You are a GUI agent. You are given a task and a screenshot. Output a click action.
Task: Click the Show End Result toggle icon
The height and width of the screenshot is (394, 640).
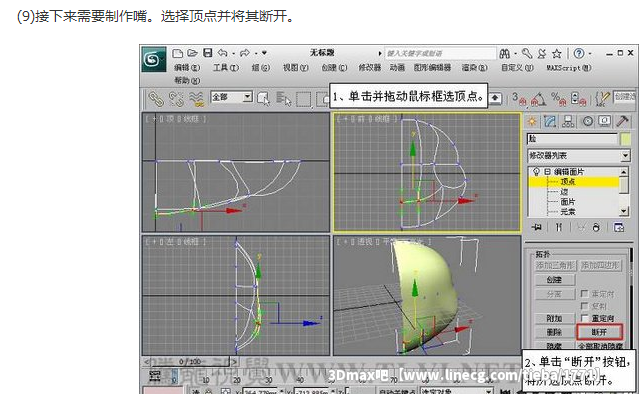tap(559, 227)
